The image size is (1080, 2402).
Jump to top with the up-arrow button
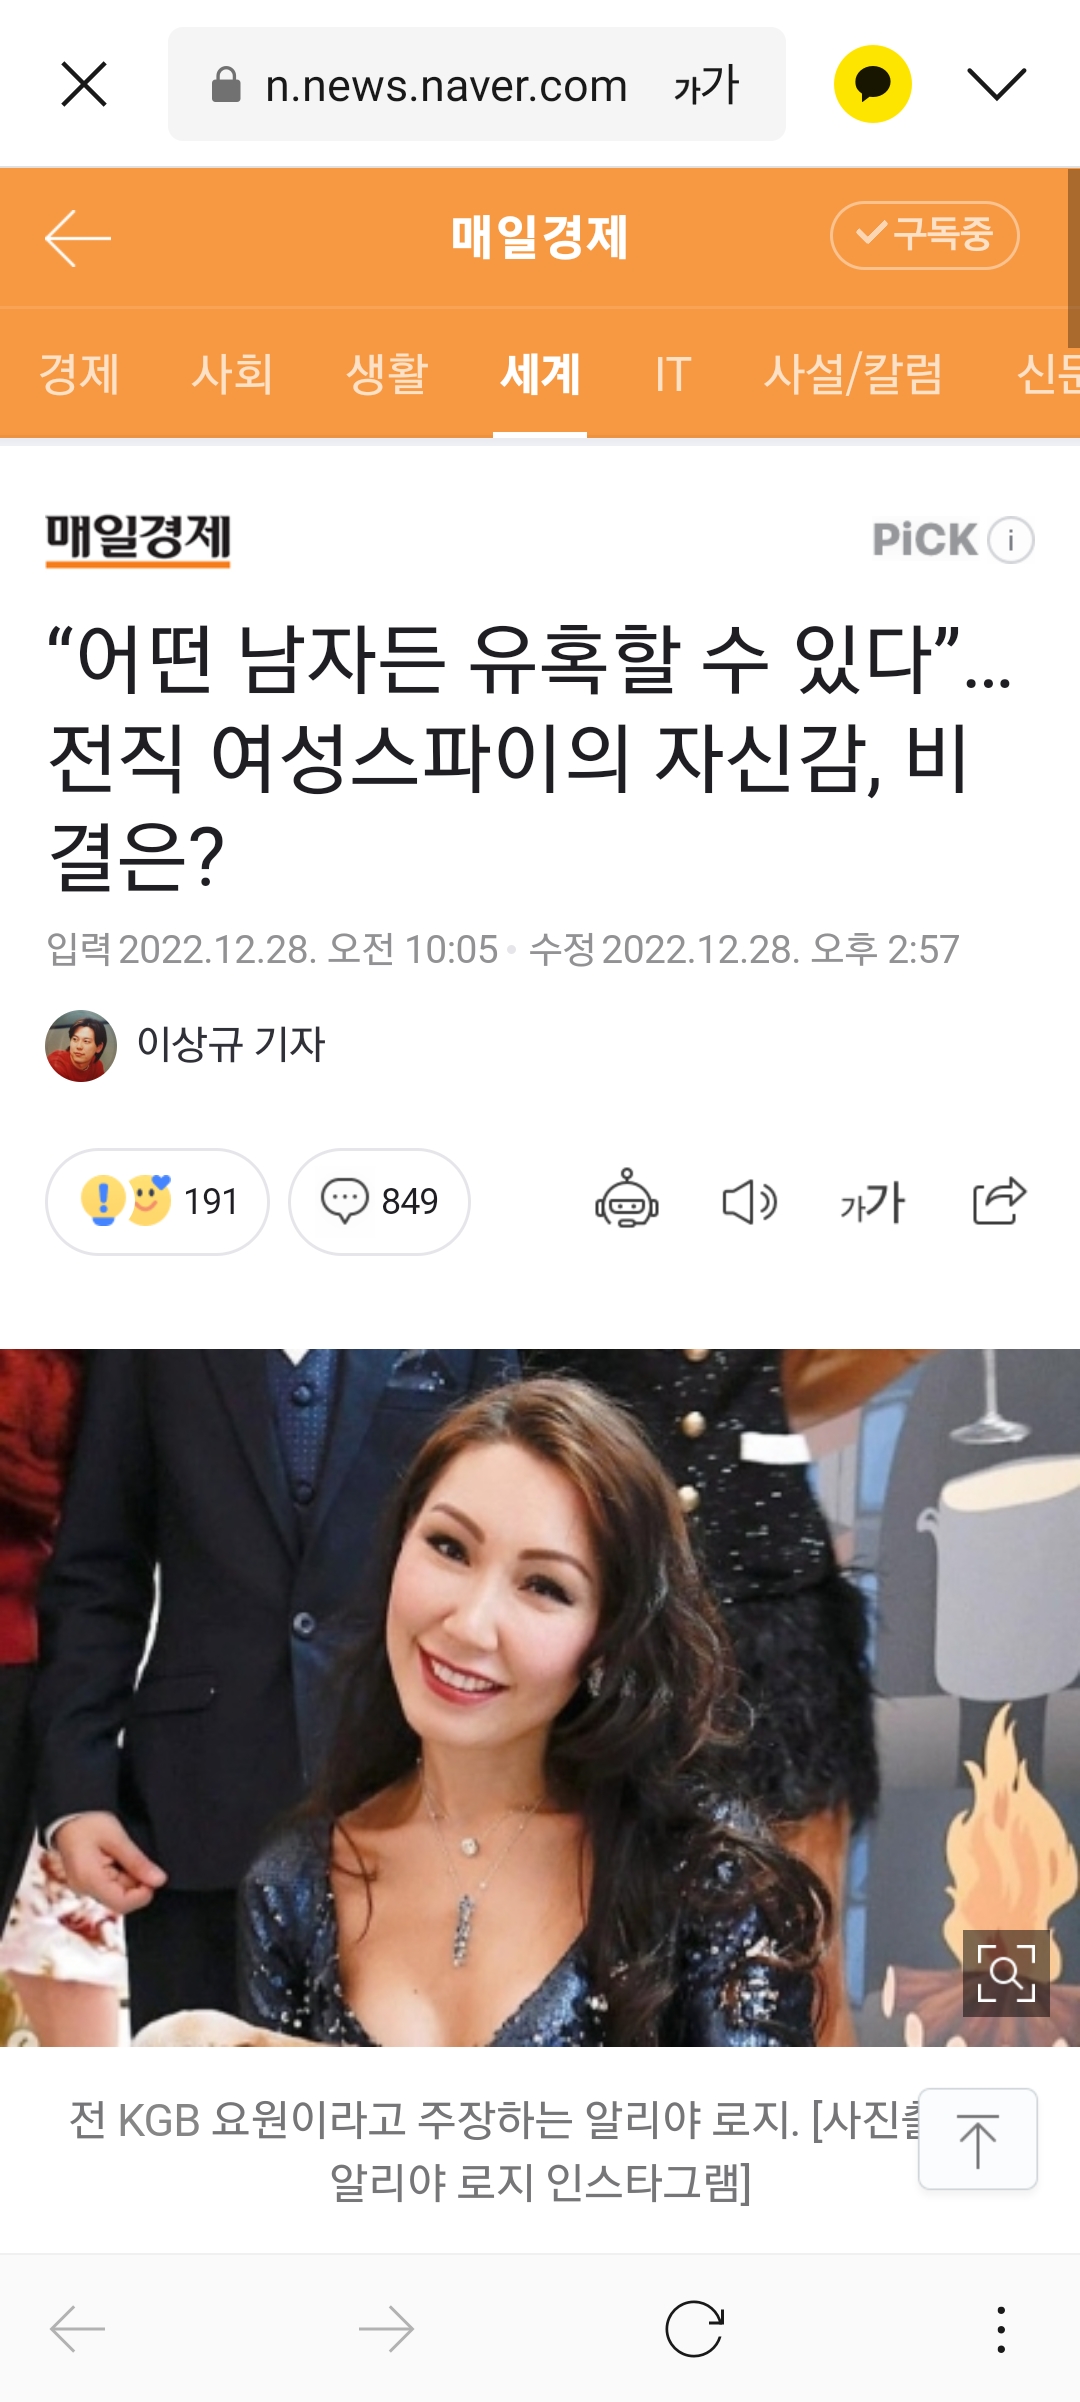click(x=978, y=2139)
